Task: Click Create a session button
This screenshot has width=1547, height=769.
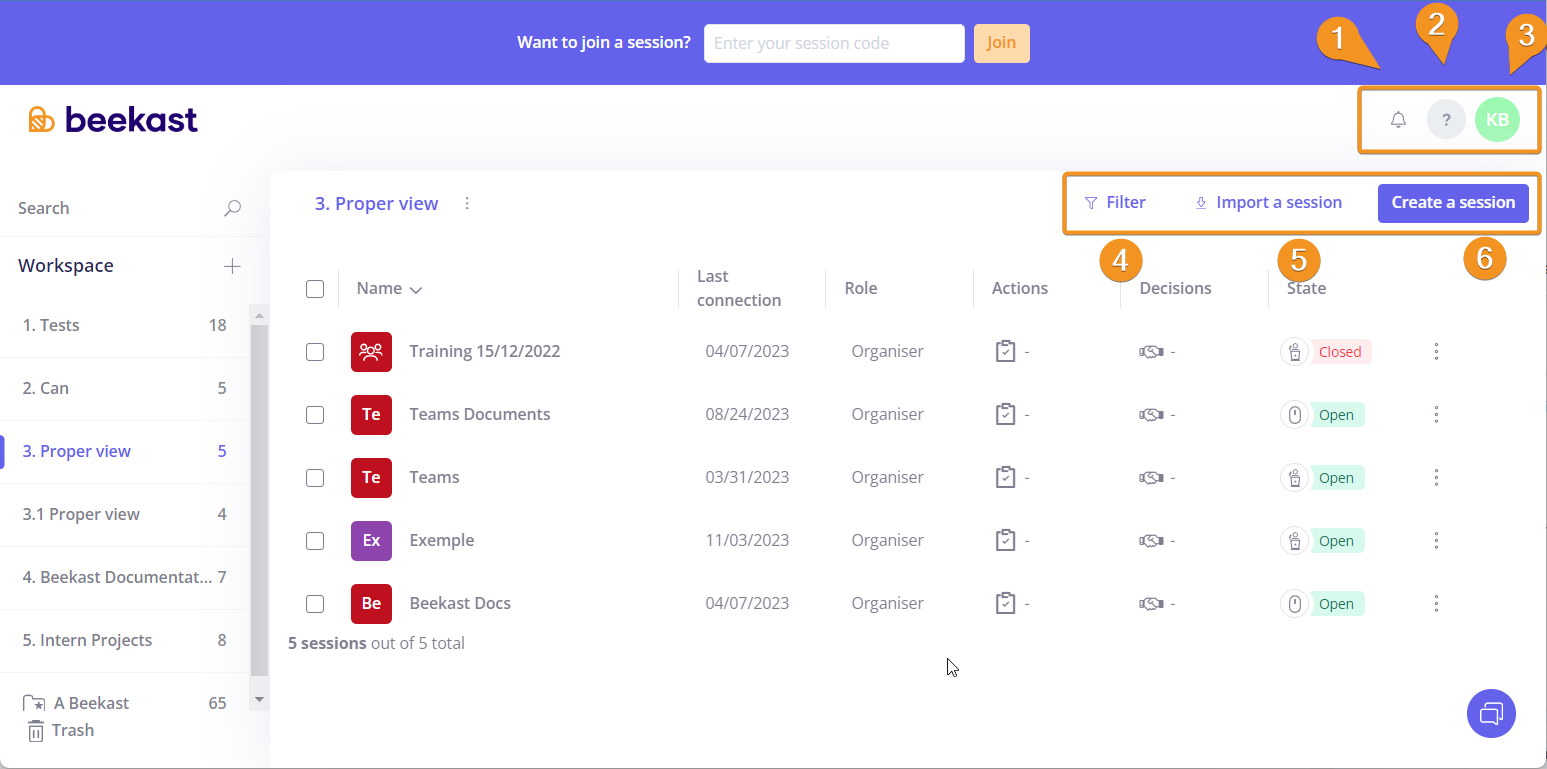Action: [1453, 202]
